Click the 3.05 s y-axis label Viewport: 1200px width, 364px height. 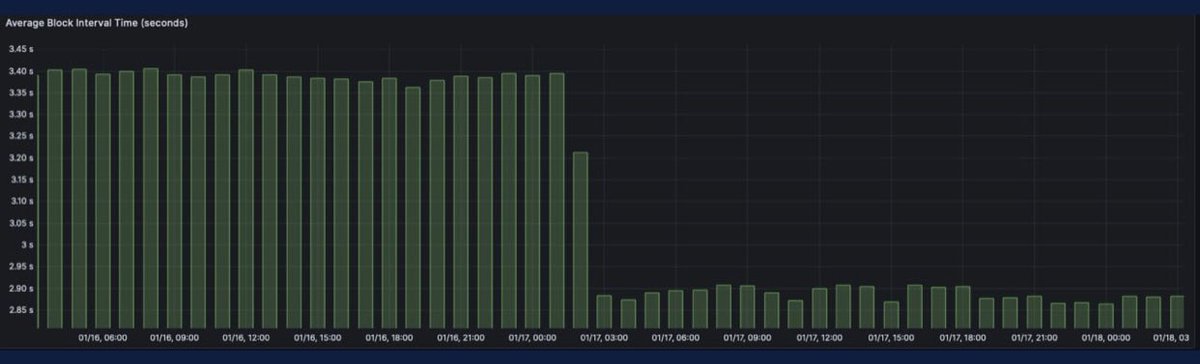21,223
